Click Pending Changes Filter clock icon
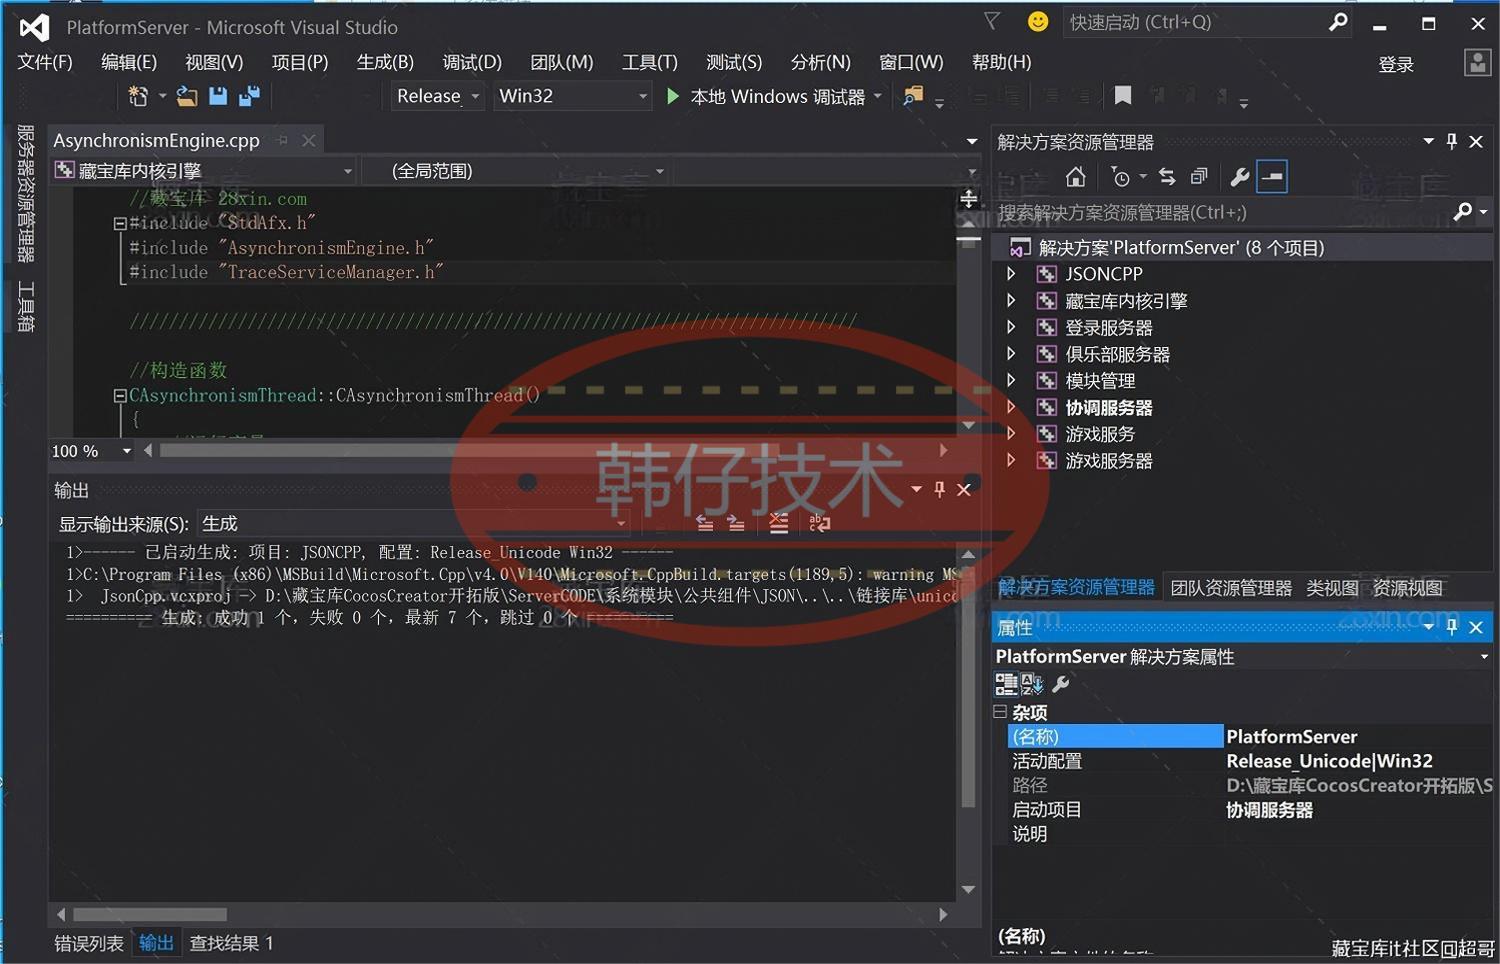Screen dimensions: 1500x964 1121,177
